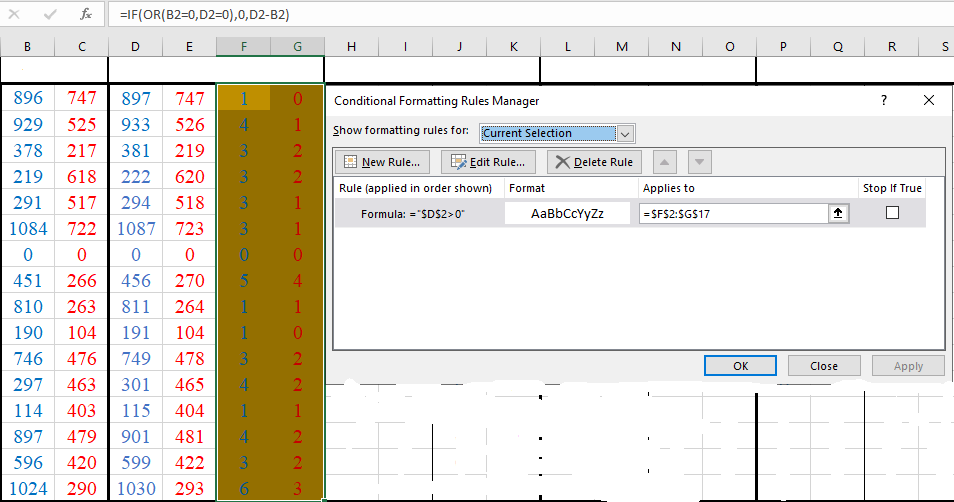Close the Conditional Formatting Rules Manager dialog
This screenshot has width=954, height=502.
929,101
